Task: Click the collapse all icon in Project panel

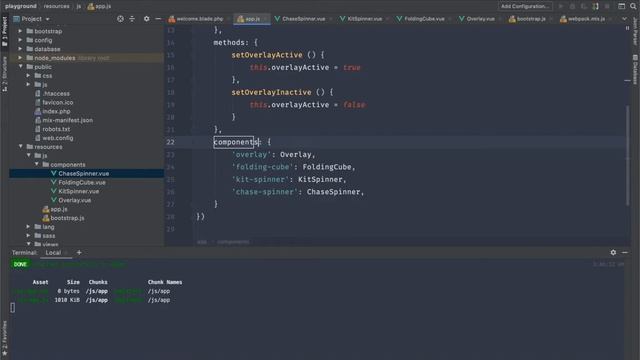Action: pyautogui.click(x=132, y=19)
